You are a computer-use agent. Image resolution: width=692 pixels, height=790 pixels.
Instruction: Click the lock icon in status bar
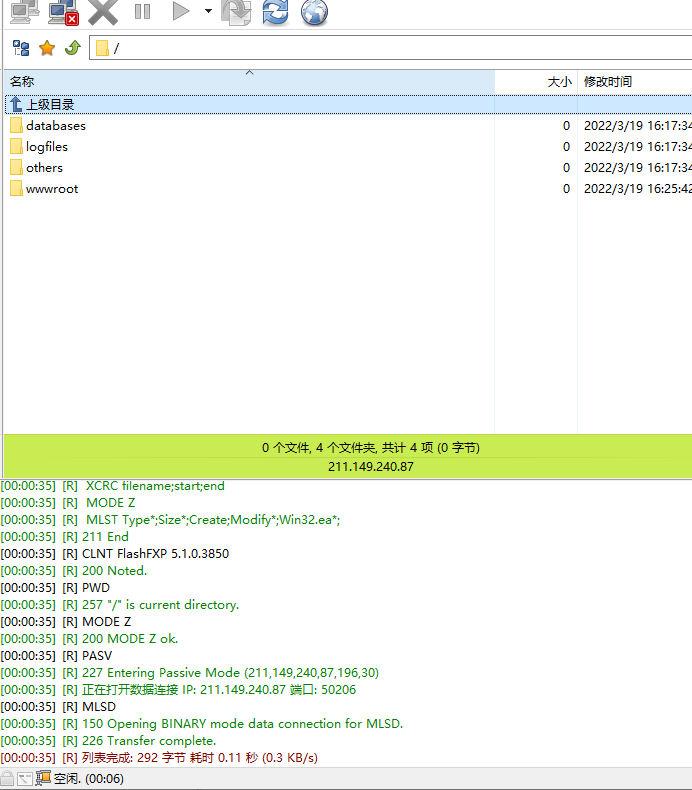click(9, 778)
